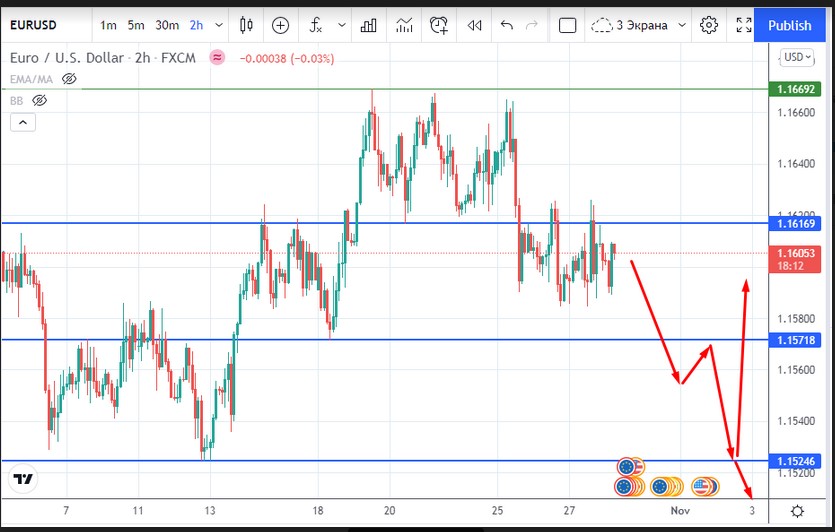Viewport: 835px width, 532px height.
Task: Select the 5m timeframe
Action: pyautogui.click(x=135, y=25)
